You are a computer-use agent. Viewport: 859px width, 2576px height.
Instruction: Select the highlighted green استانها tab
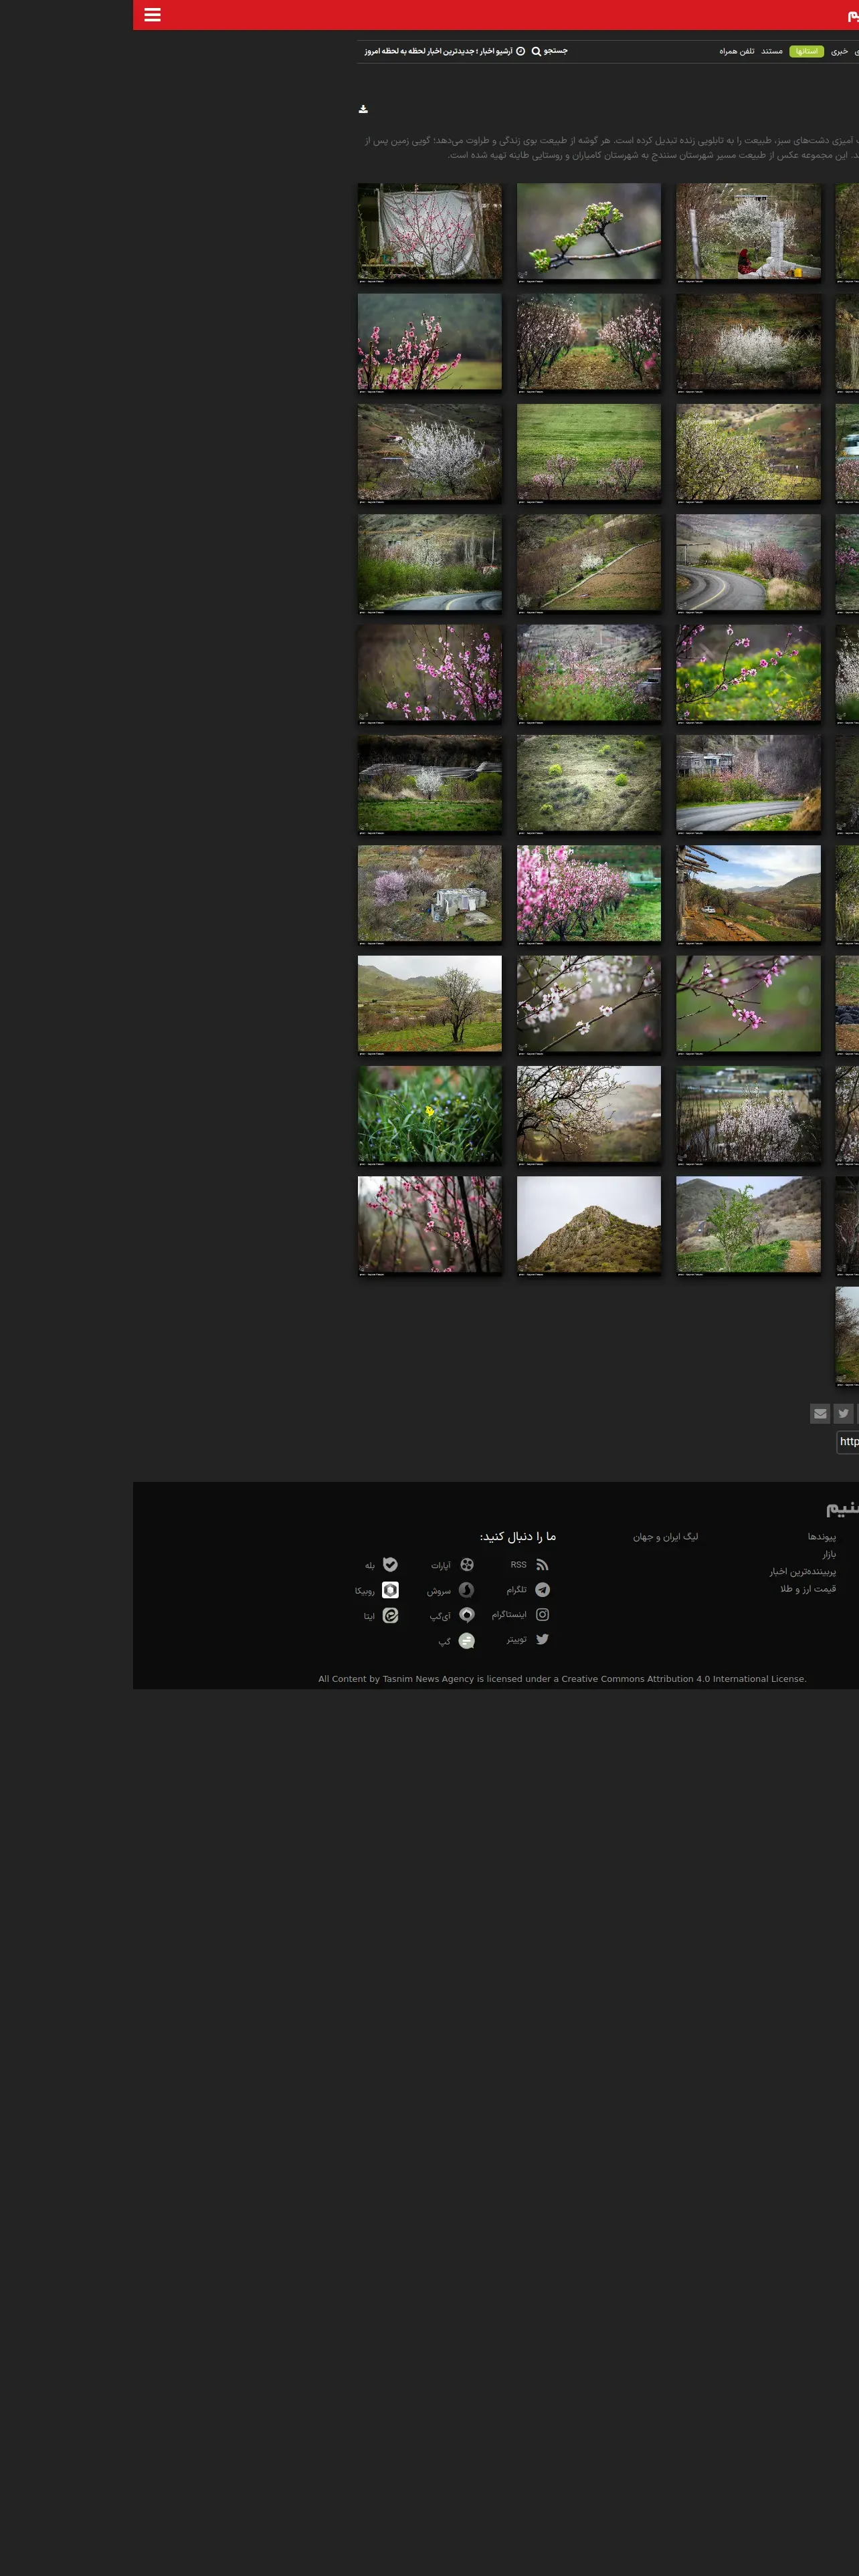click(806, 51)
